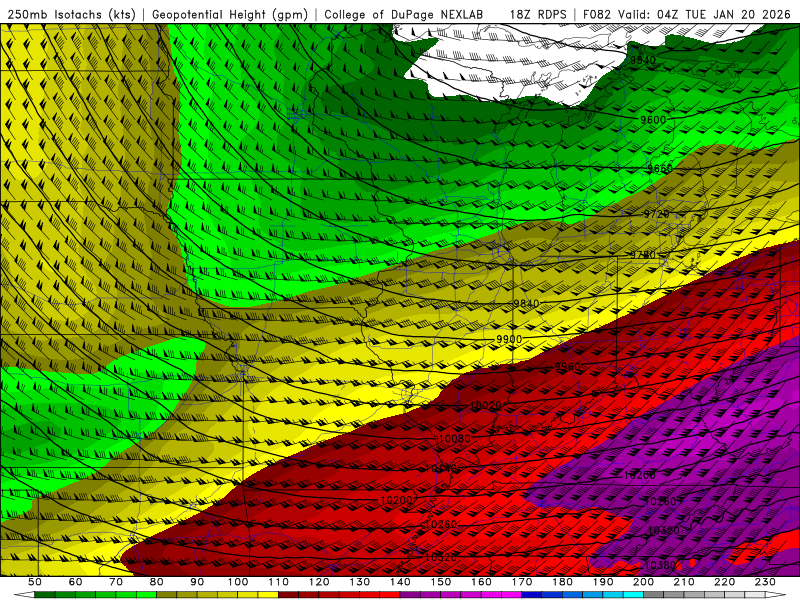The width and height of the screenshot is (800, 600).
Task: Click the left arrow end of the color bar
Action: [24, 595]
